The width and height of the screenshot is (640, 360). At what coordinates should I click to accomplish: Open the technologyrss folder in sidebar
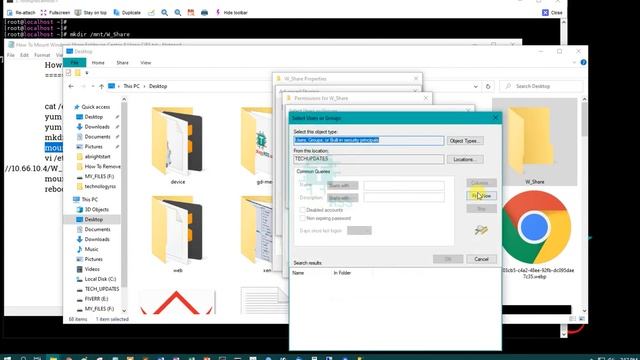100,187
